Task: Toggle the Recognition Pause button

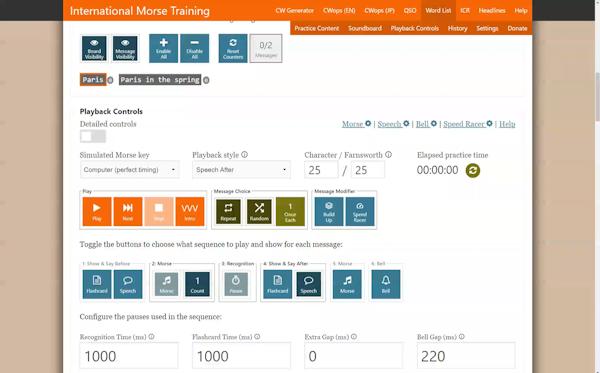Action: click(x=236, y=284)
